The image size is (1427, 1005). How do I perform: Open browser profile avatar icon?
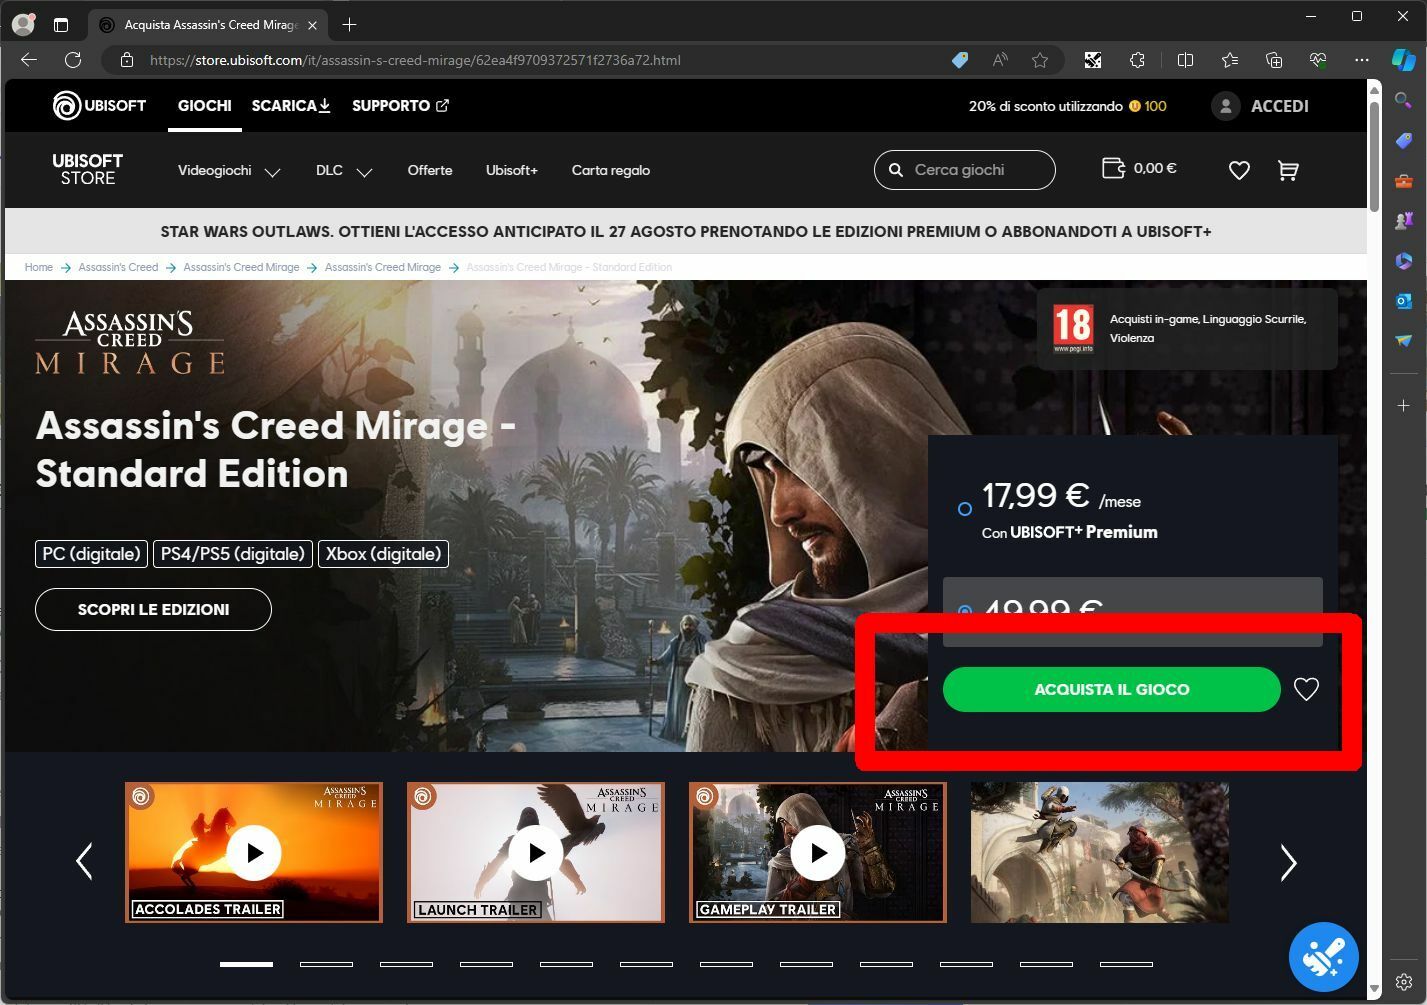tap(22, 24)
